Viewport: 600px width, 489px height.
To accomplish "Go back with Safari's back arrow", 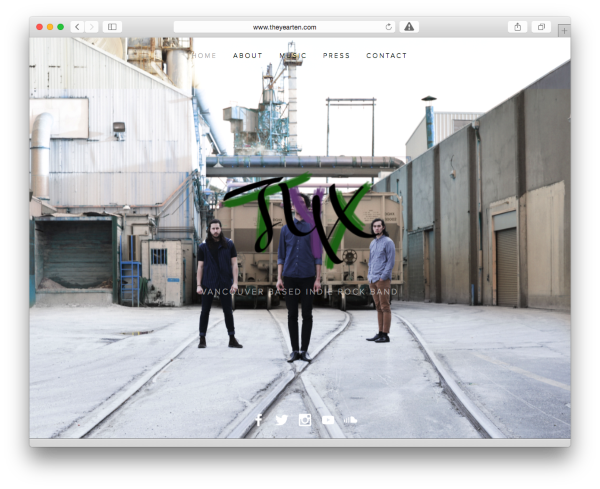I will click(x=77, y=27).
